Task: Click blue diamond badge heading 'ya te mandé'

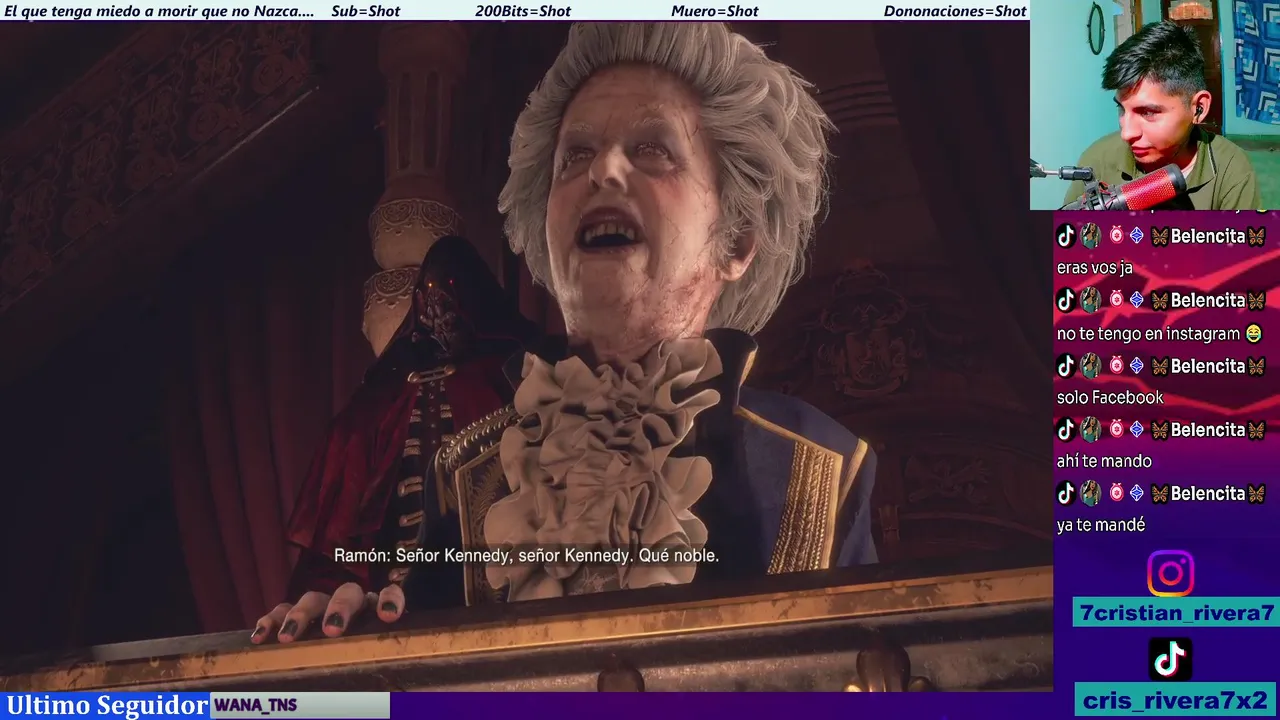Action: pos(1136,493)
